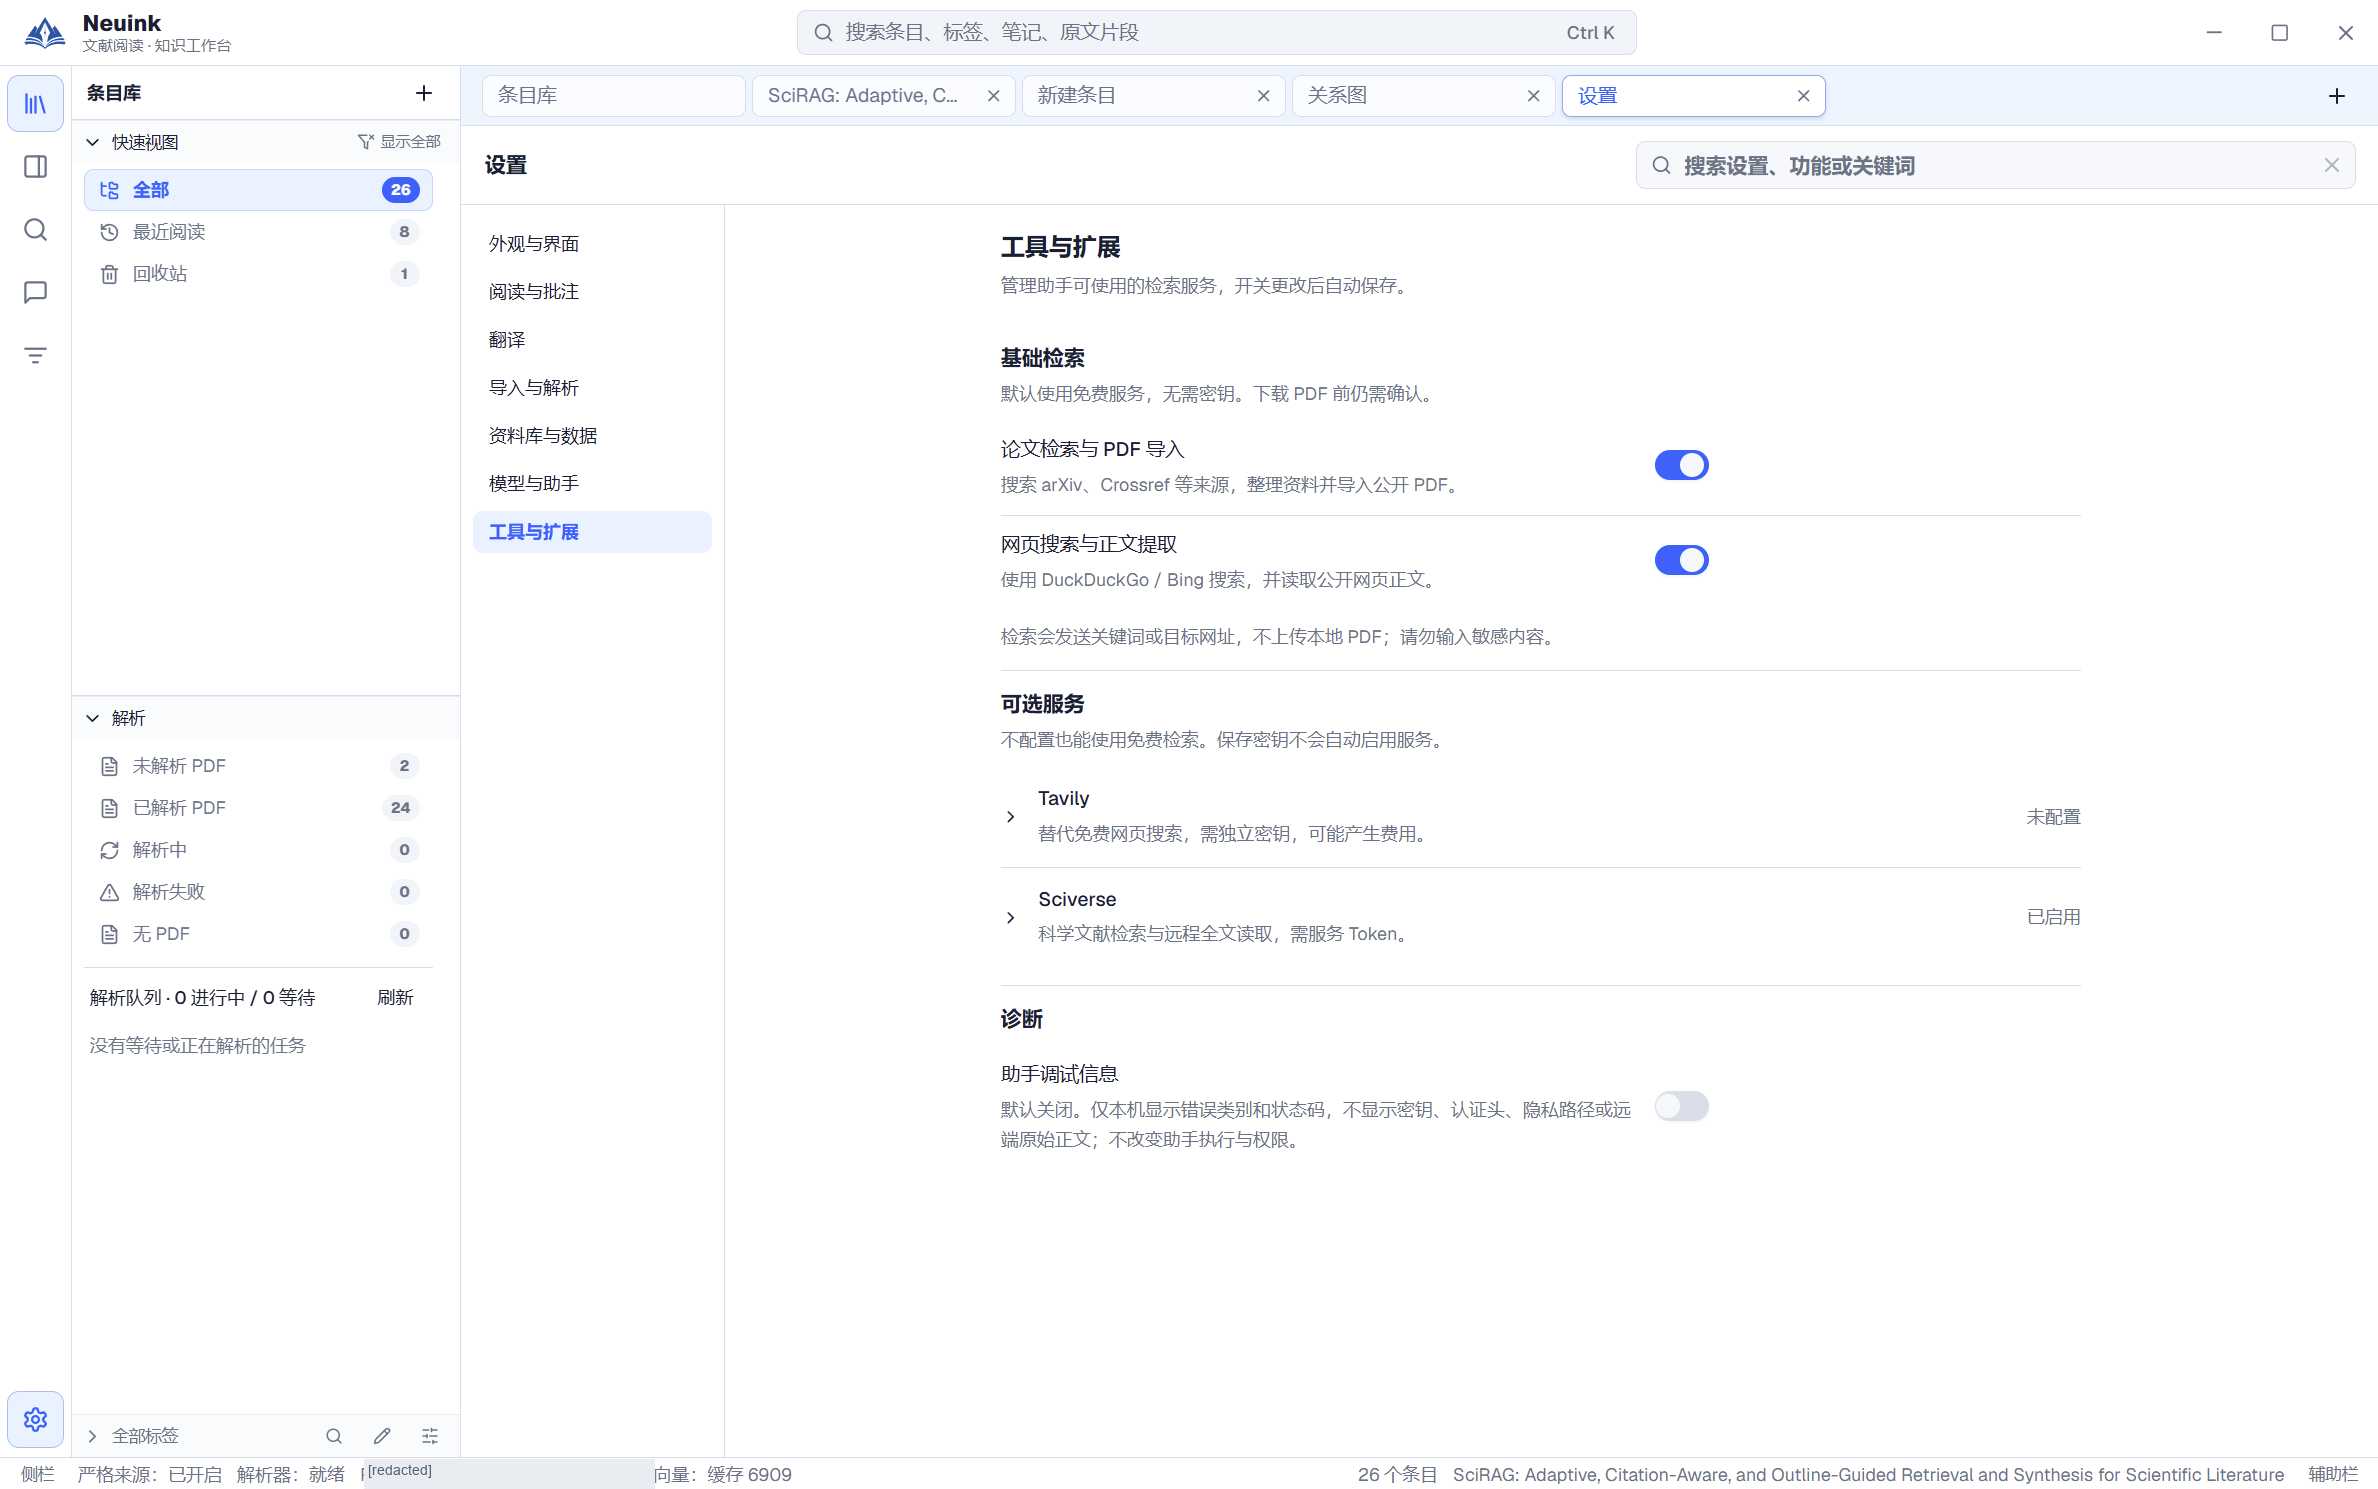Click the 显示全部 filter icon

(x=366, y=142)
